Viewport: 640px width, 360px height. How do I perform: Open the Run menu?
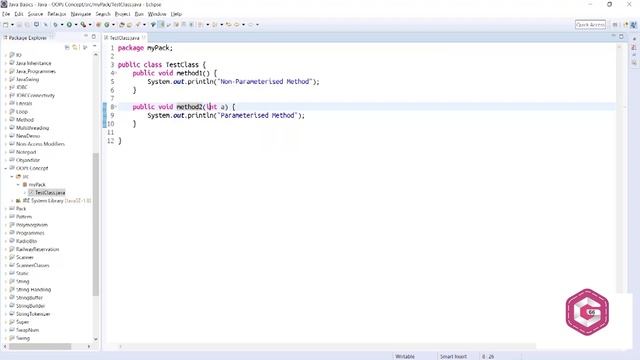[x=139, y=14]
